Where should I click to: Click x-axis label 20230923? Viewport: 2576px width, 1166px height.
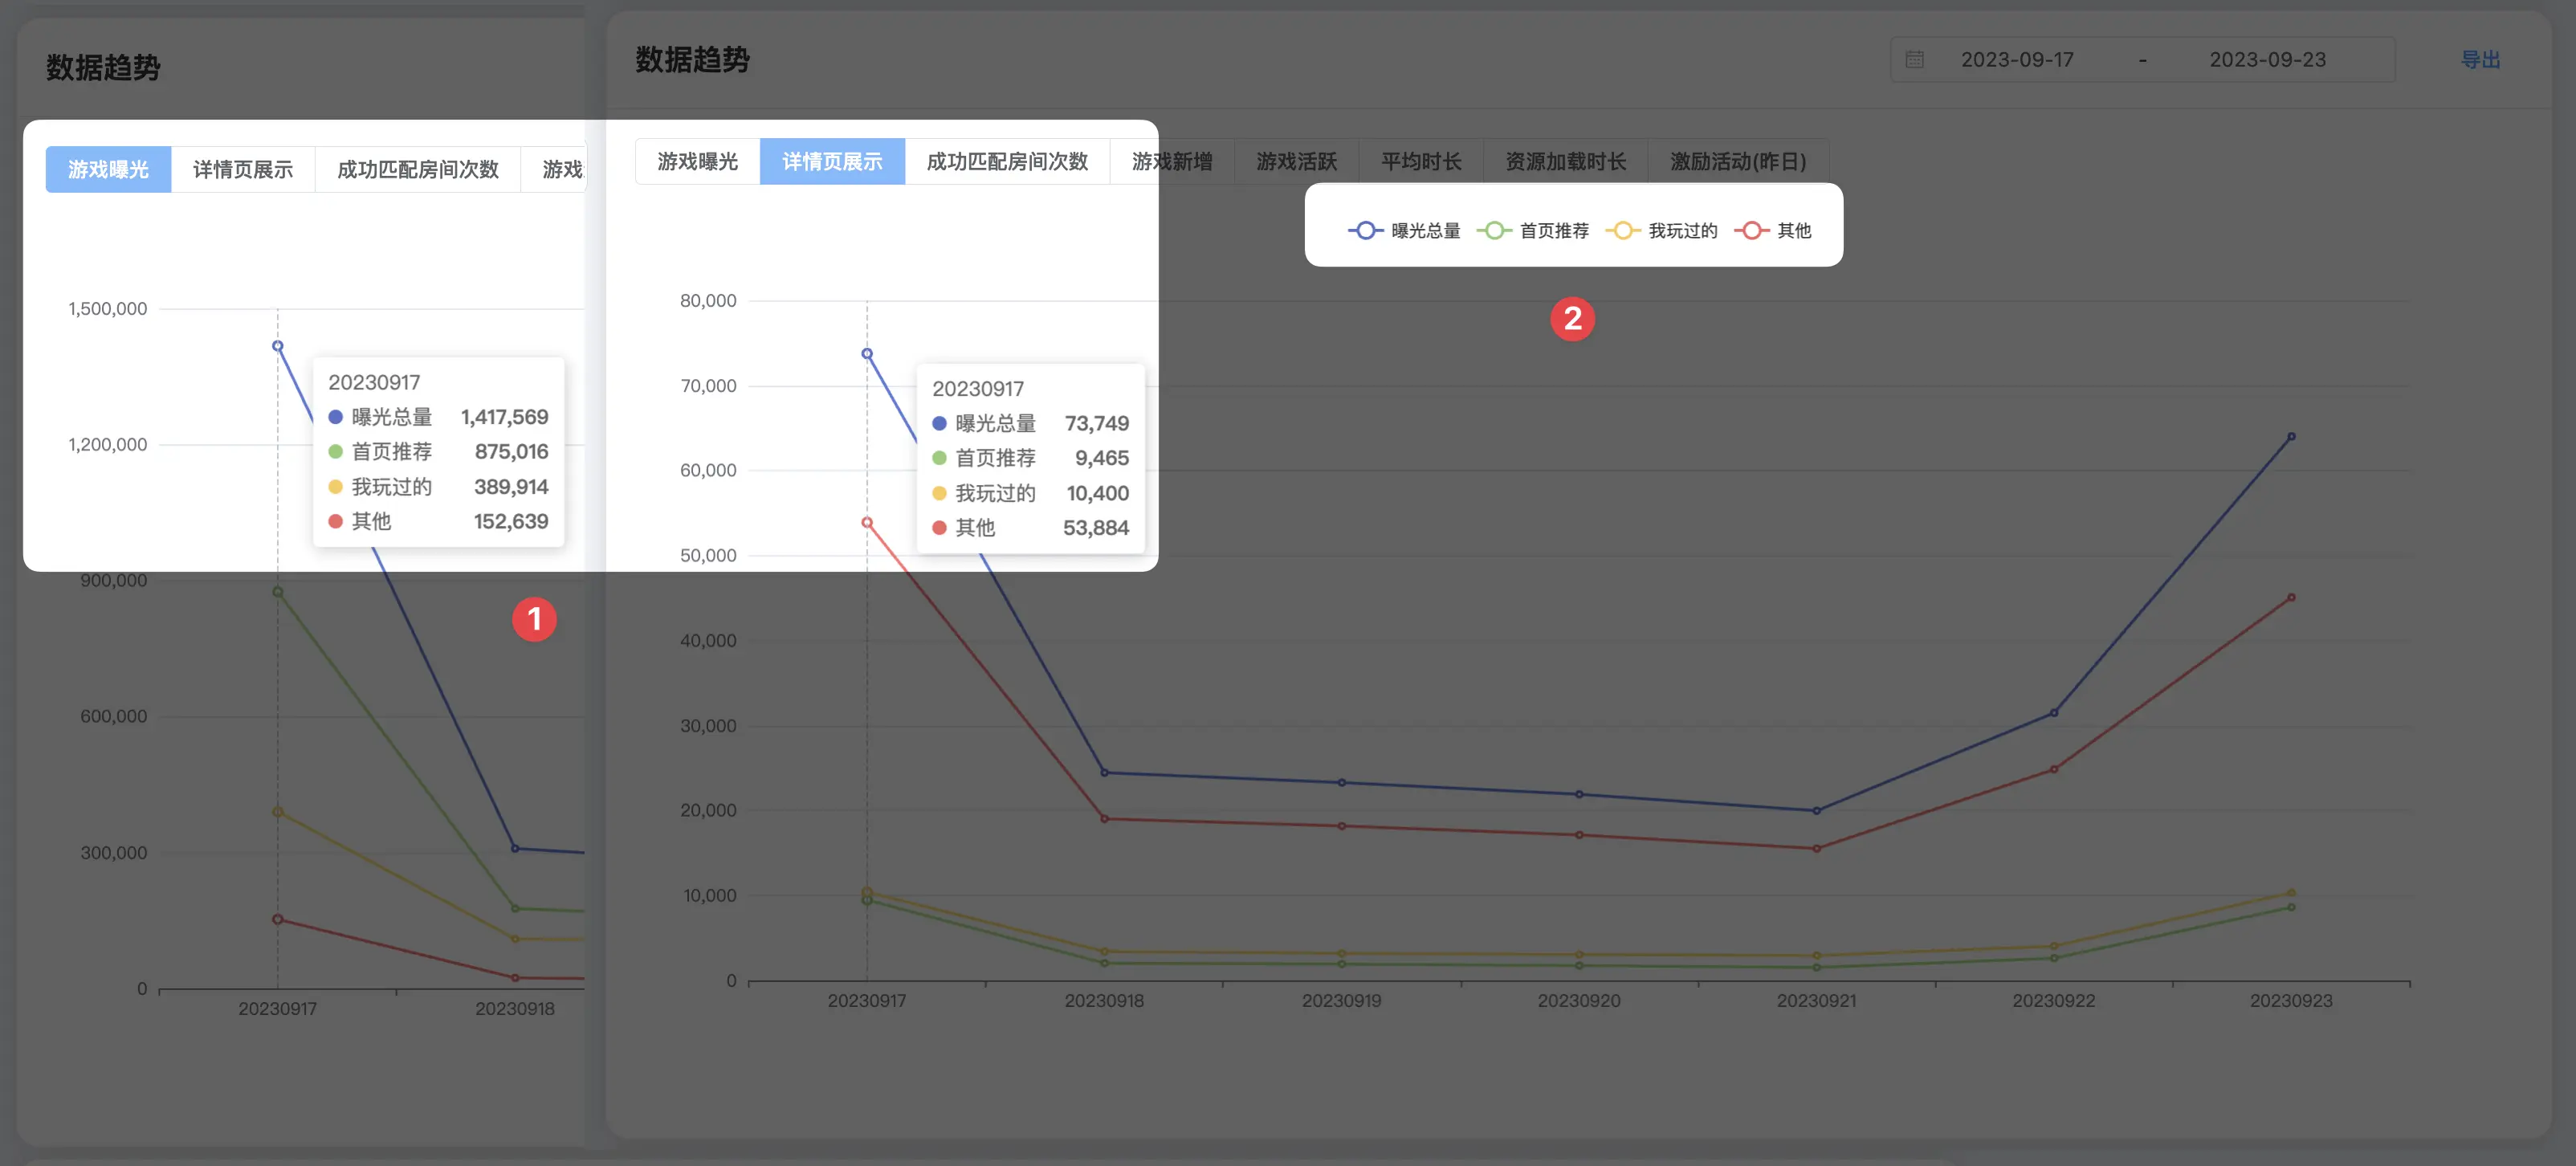[x=2291, y=1001]
